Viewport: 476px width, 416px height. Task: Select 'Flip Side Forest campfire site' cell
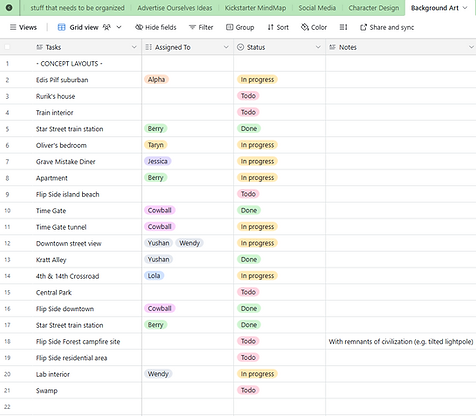pos(87,341)
